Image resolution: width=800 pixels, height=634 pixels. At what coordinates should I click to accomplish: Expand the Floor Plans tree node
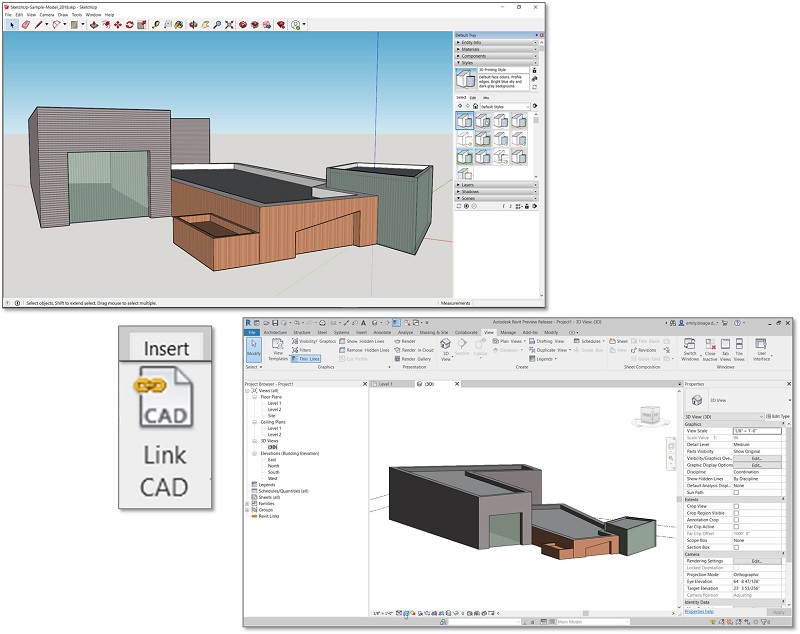[x=253, y=397]
